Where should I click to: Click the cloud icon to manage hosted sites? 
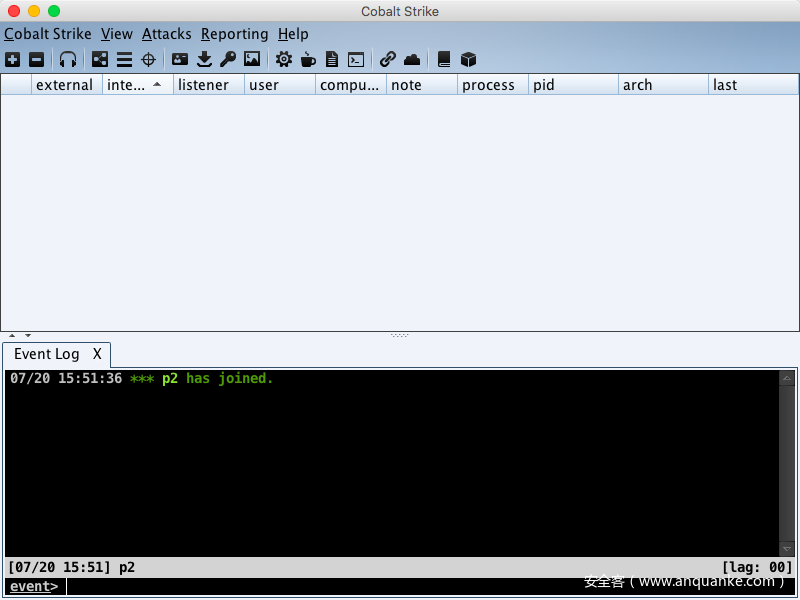pyautogui.click(x=412, y=59)
